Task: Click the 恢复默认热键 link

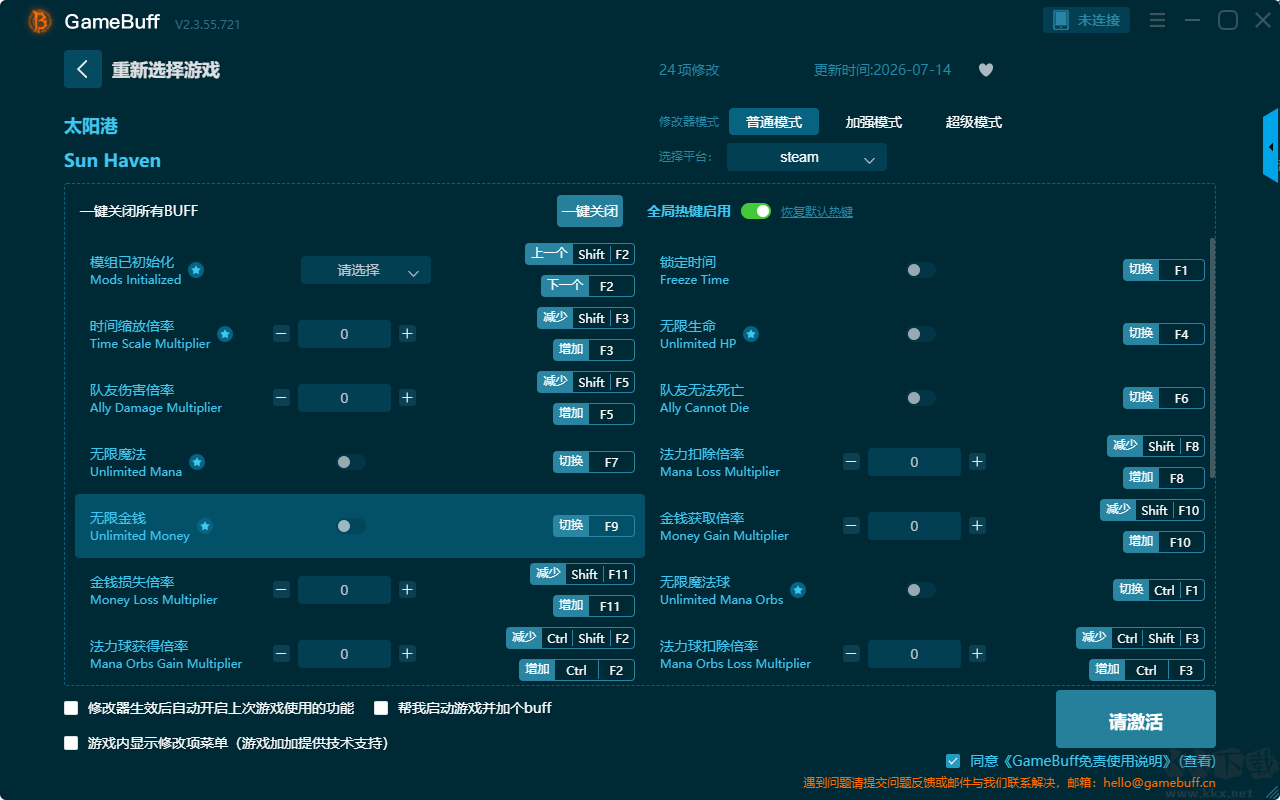Action: tap(817, 212)
